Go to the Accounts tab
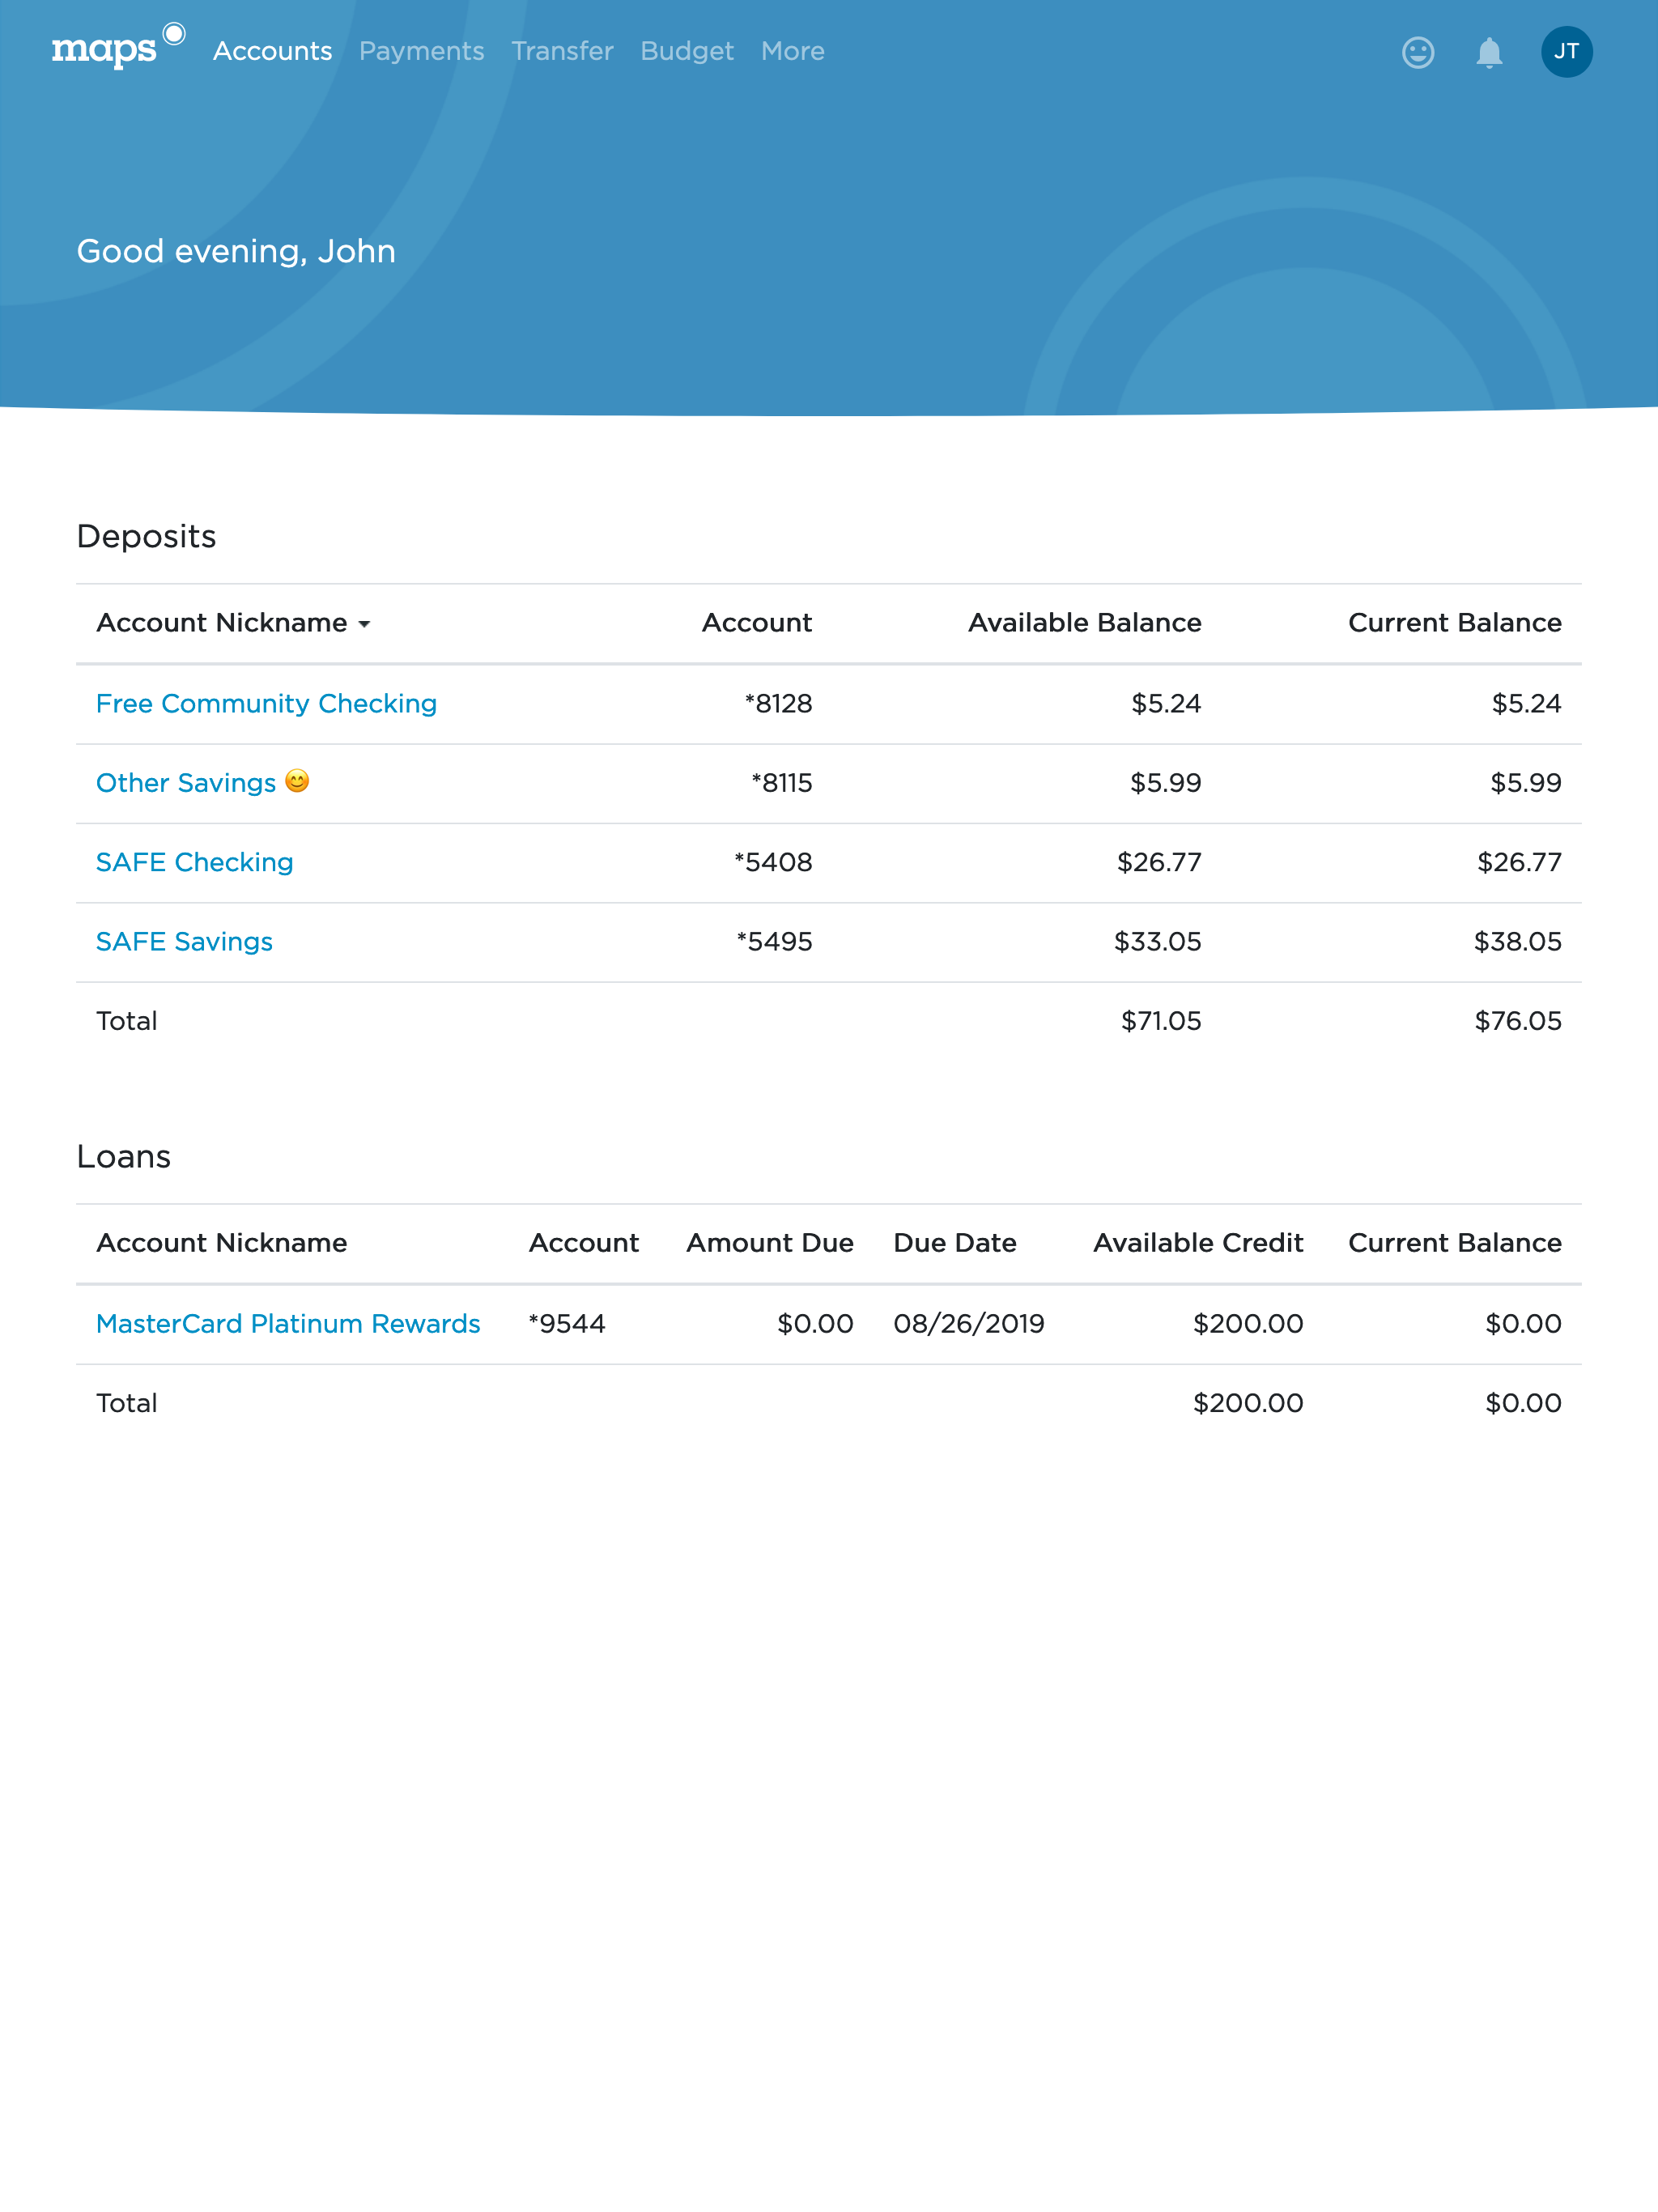The width and height of the screenshot is (1658, 2212). click(272, 51)
